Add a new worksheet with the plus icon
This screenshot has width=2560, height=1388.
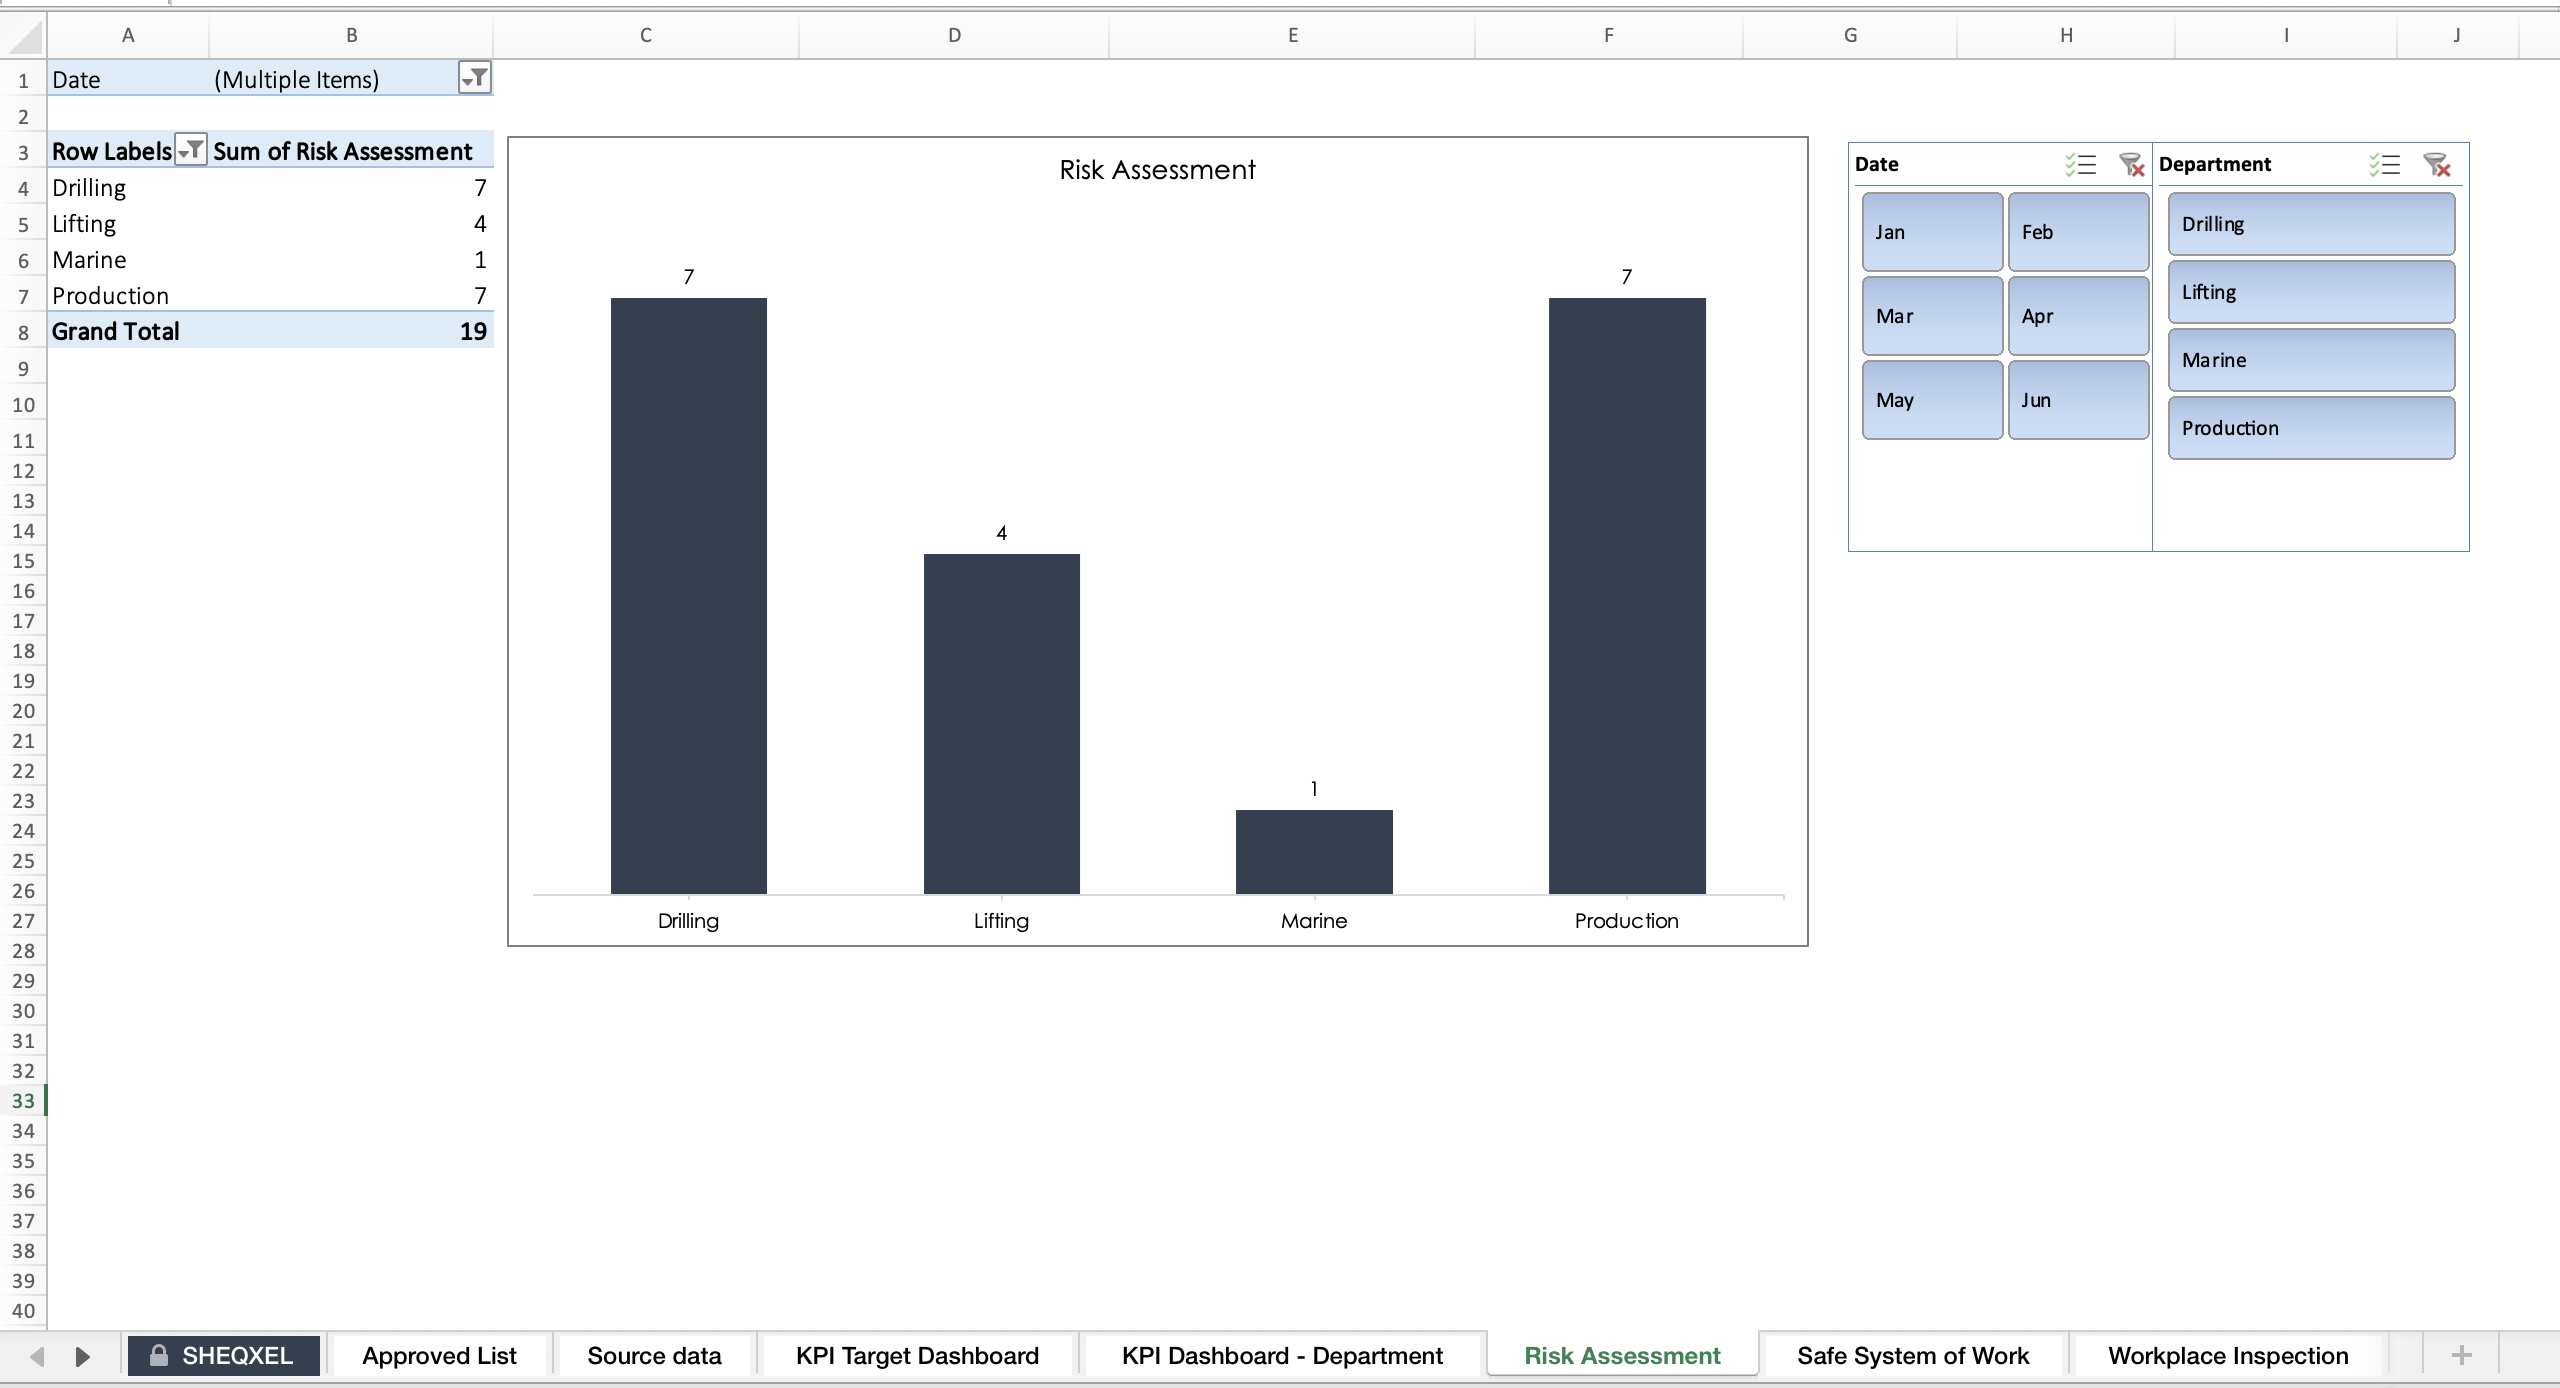[2461, 1355]
